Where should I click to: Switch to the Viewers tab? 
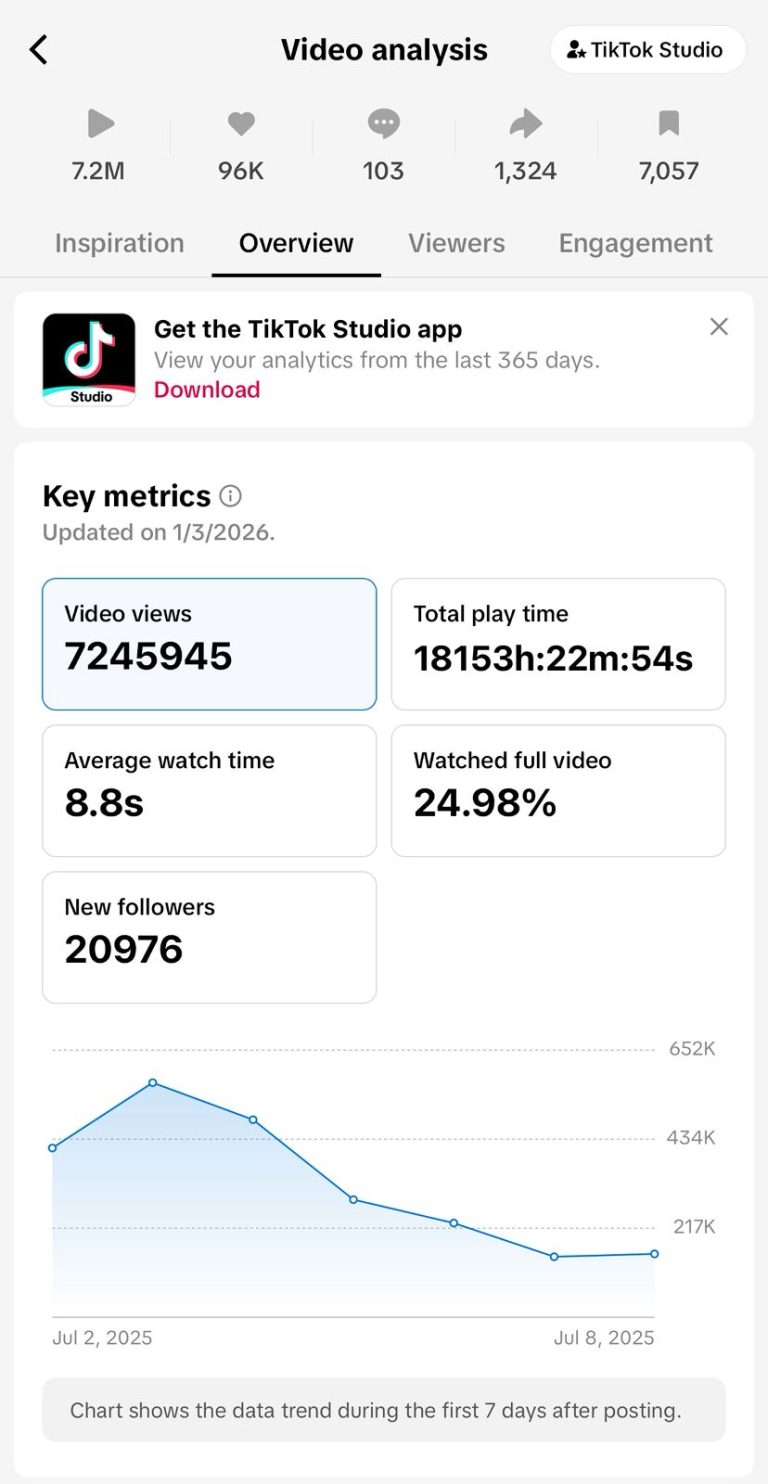click(457, 243)
